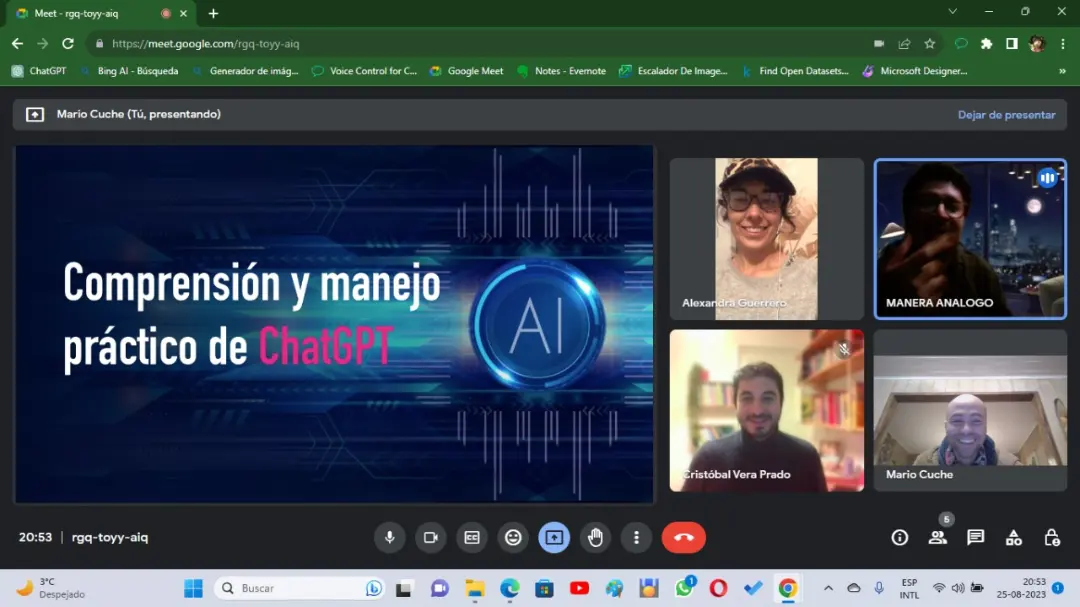Open Voice Control for C... bookmark
The width and height of the screenshot is (1080, 607).
pos(364,71)
